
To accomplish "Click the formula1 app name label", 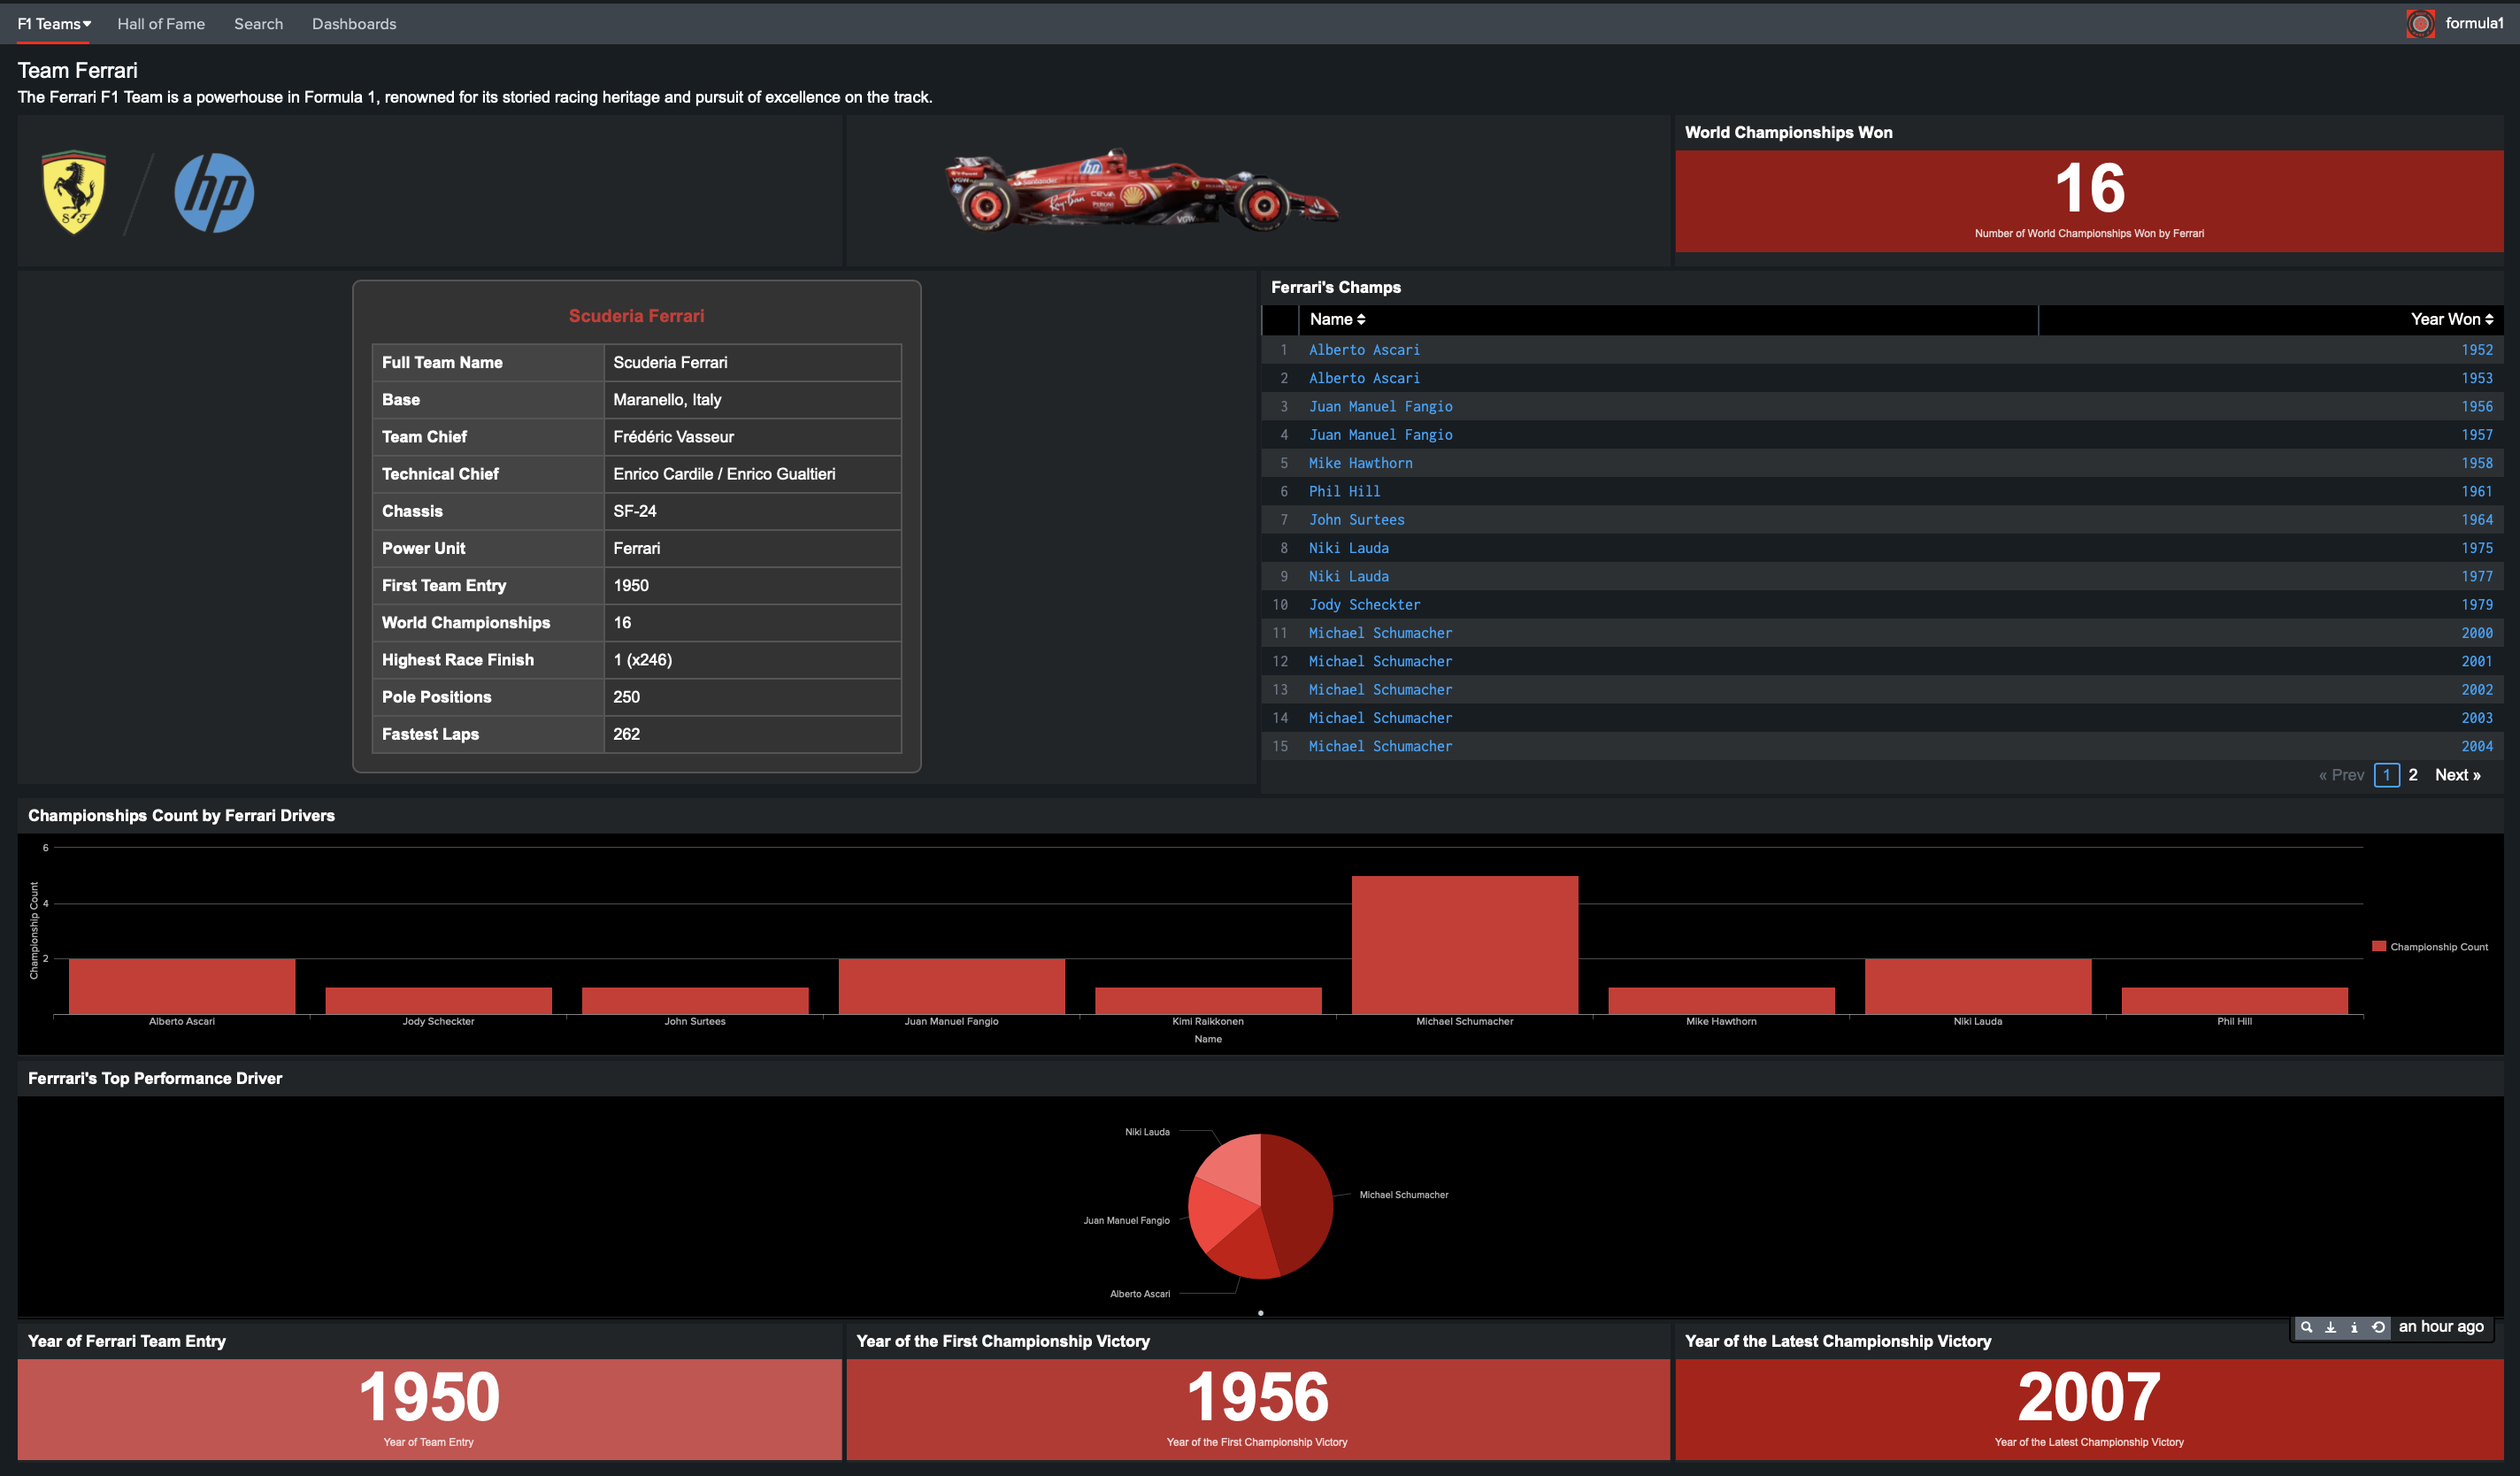I will (2473, 23).
